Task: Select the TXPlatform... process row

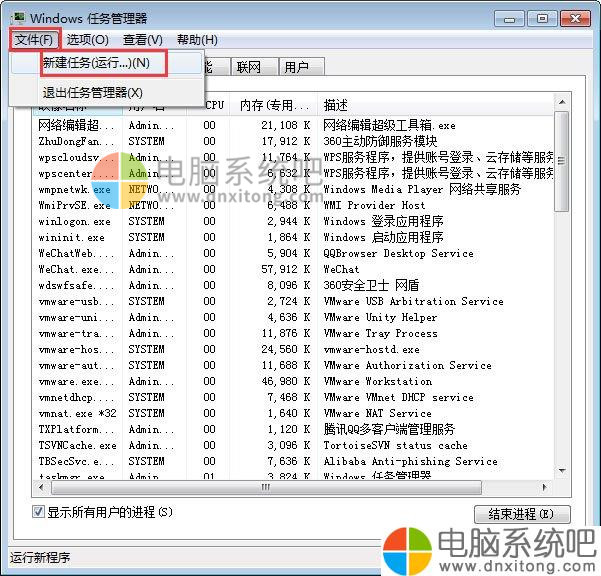Action: pos(293,430)
